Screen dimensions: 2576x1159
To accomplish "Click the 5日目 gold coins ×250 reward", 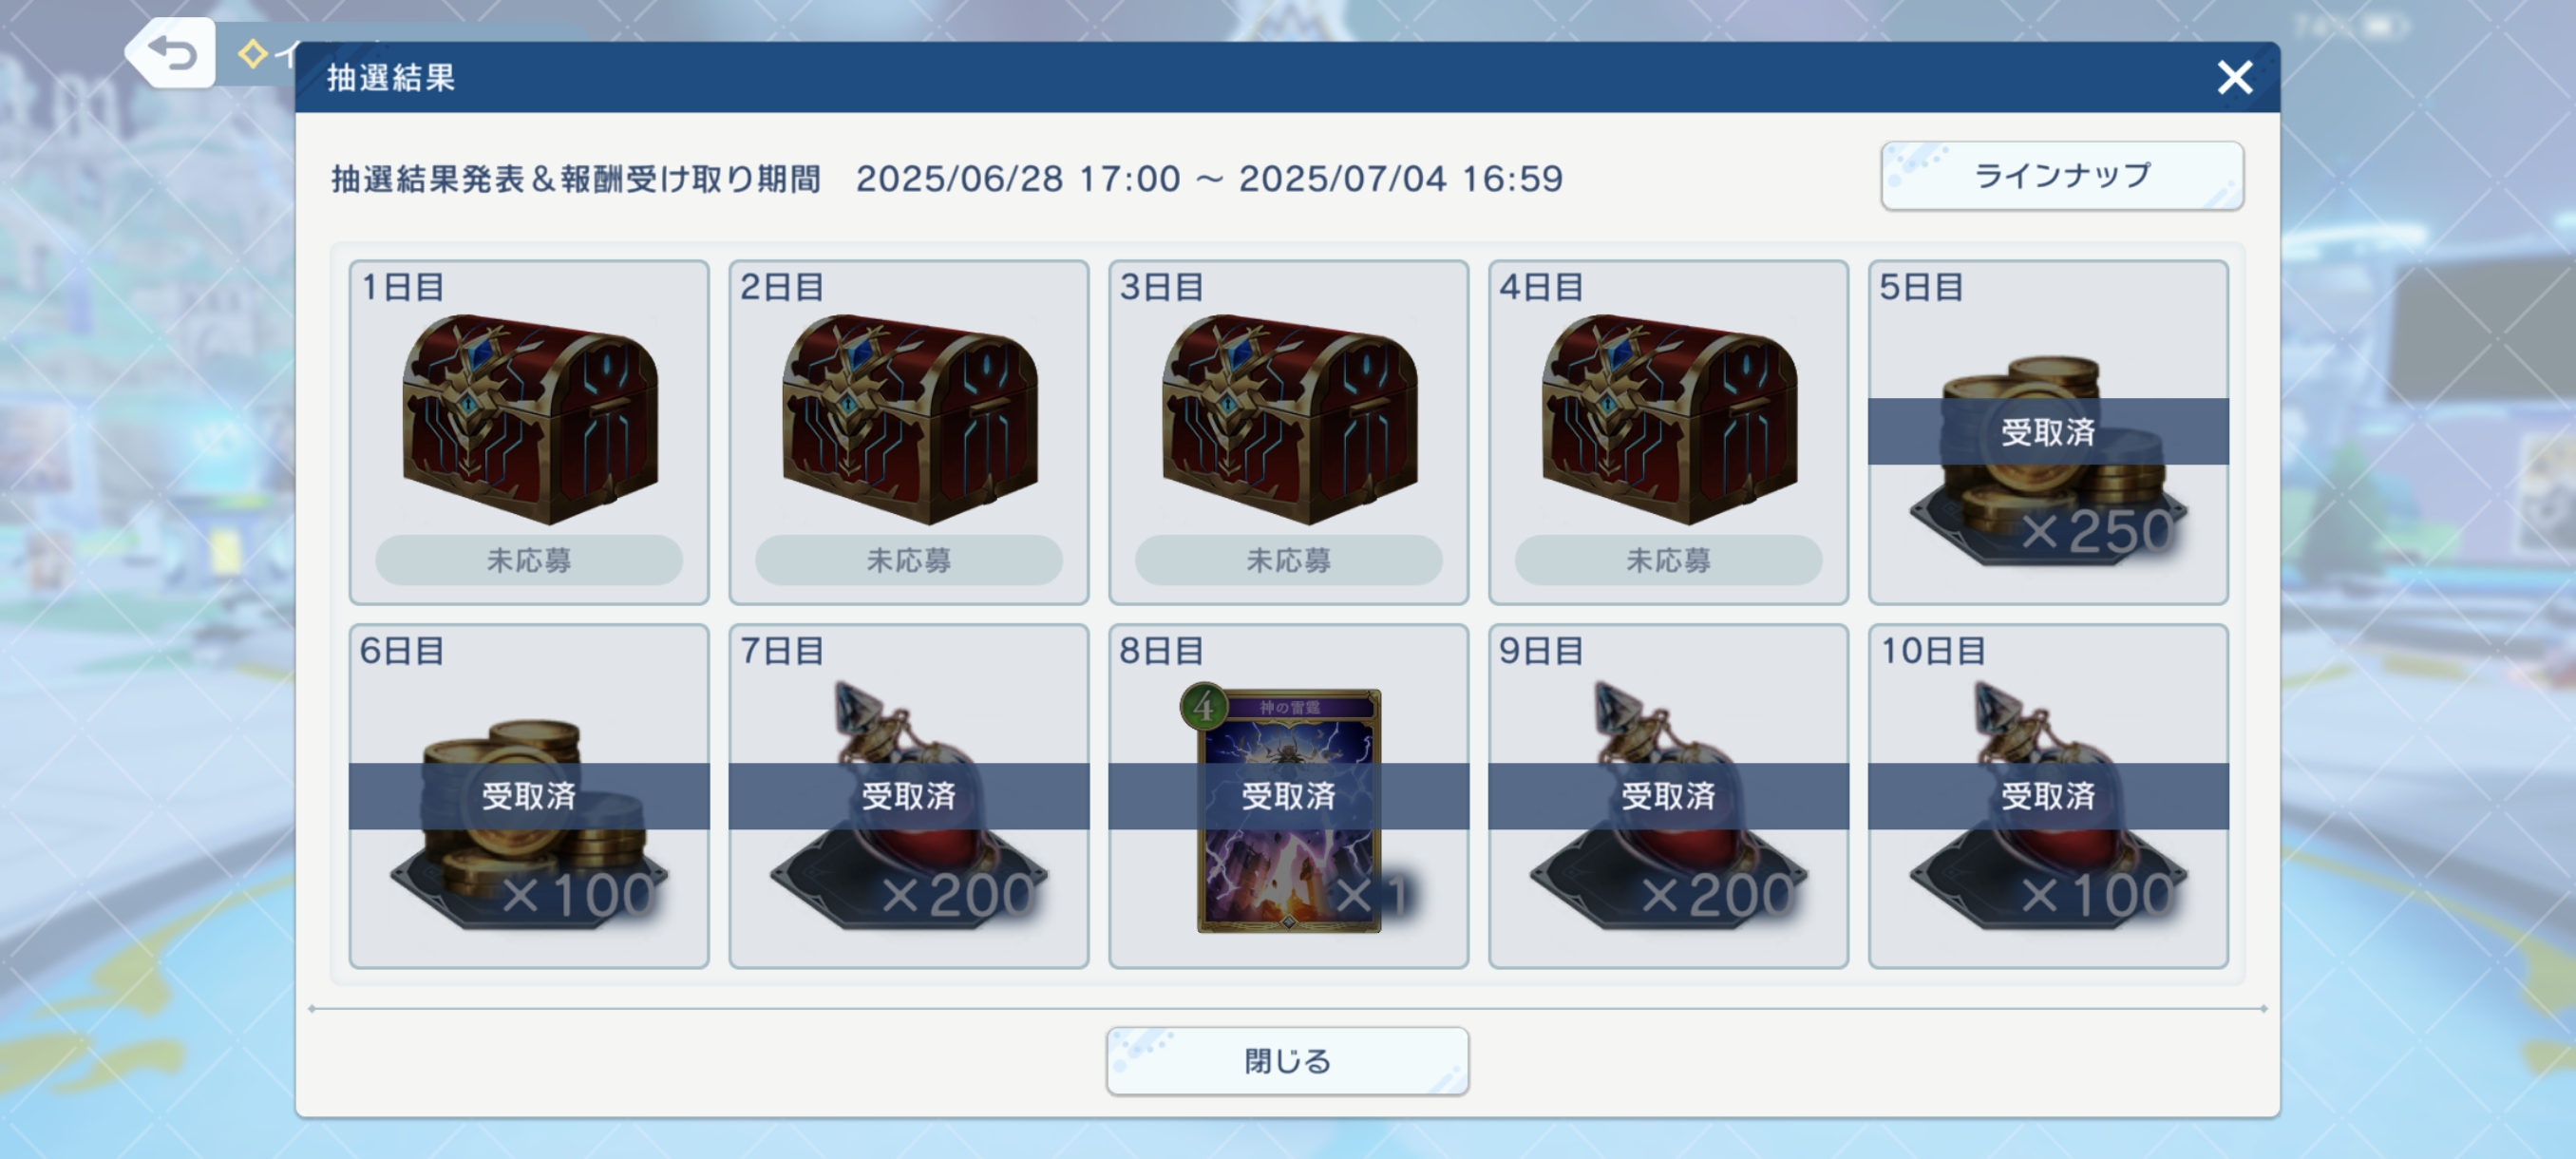I will [2048, 461].
